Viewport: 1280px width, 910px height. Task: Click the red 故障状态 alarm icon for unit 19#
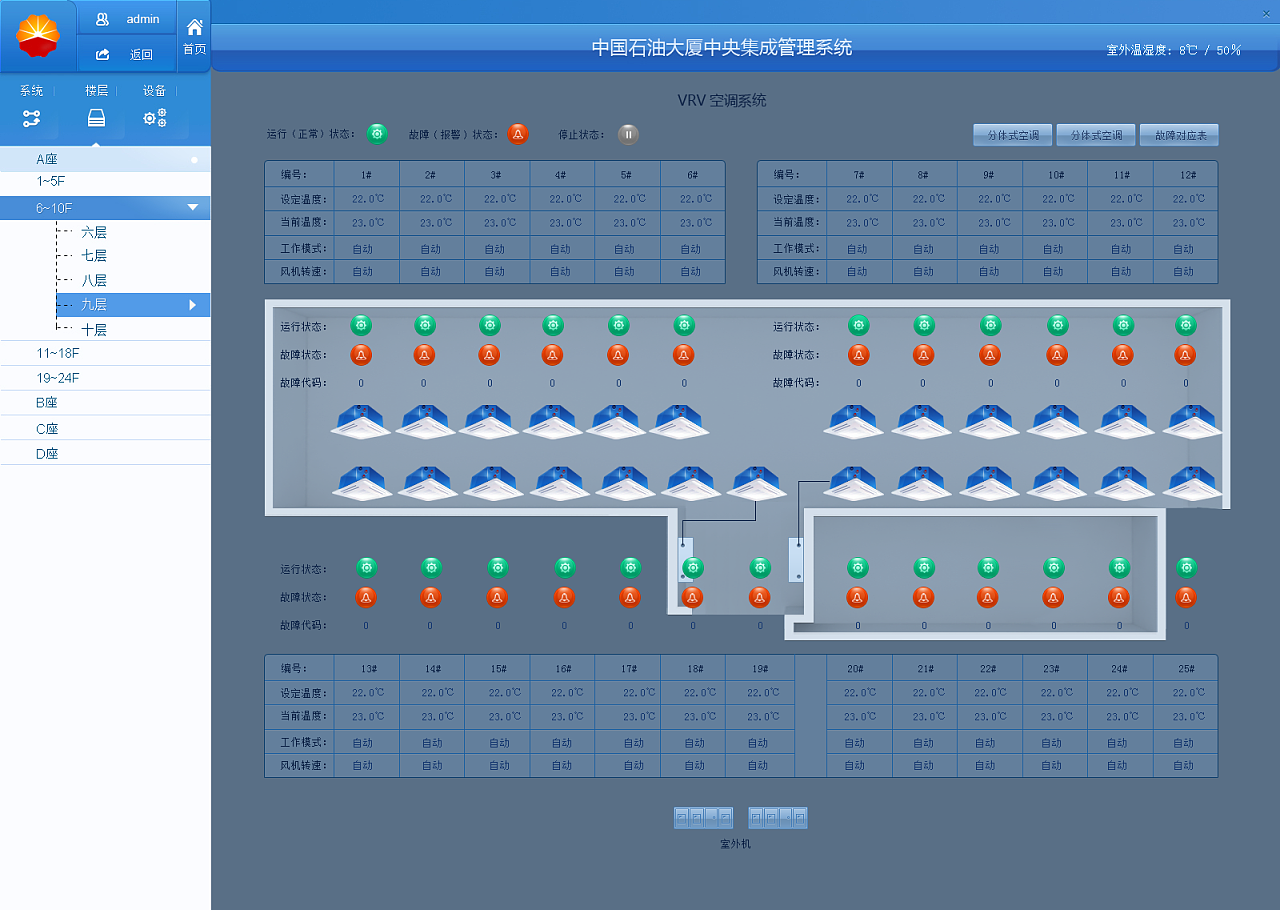[760, 597]
